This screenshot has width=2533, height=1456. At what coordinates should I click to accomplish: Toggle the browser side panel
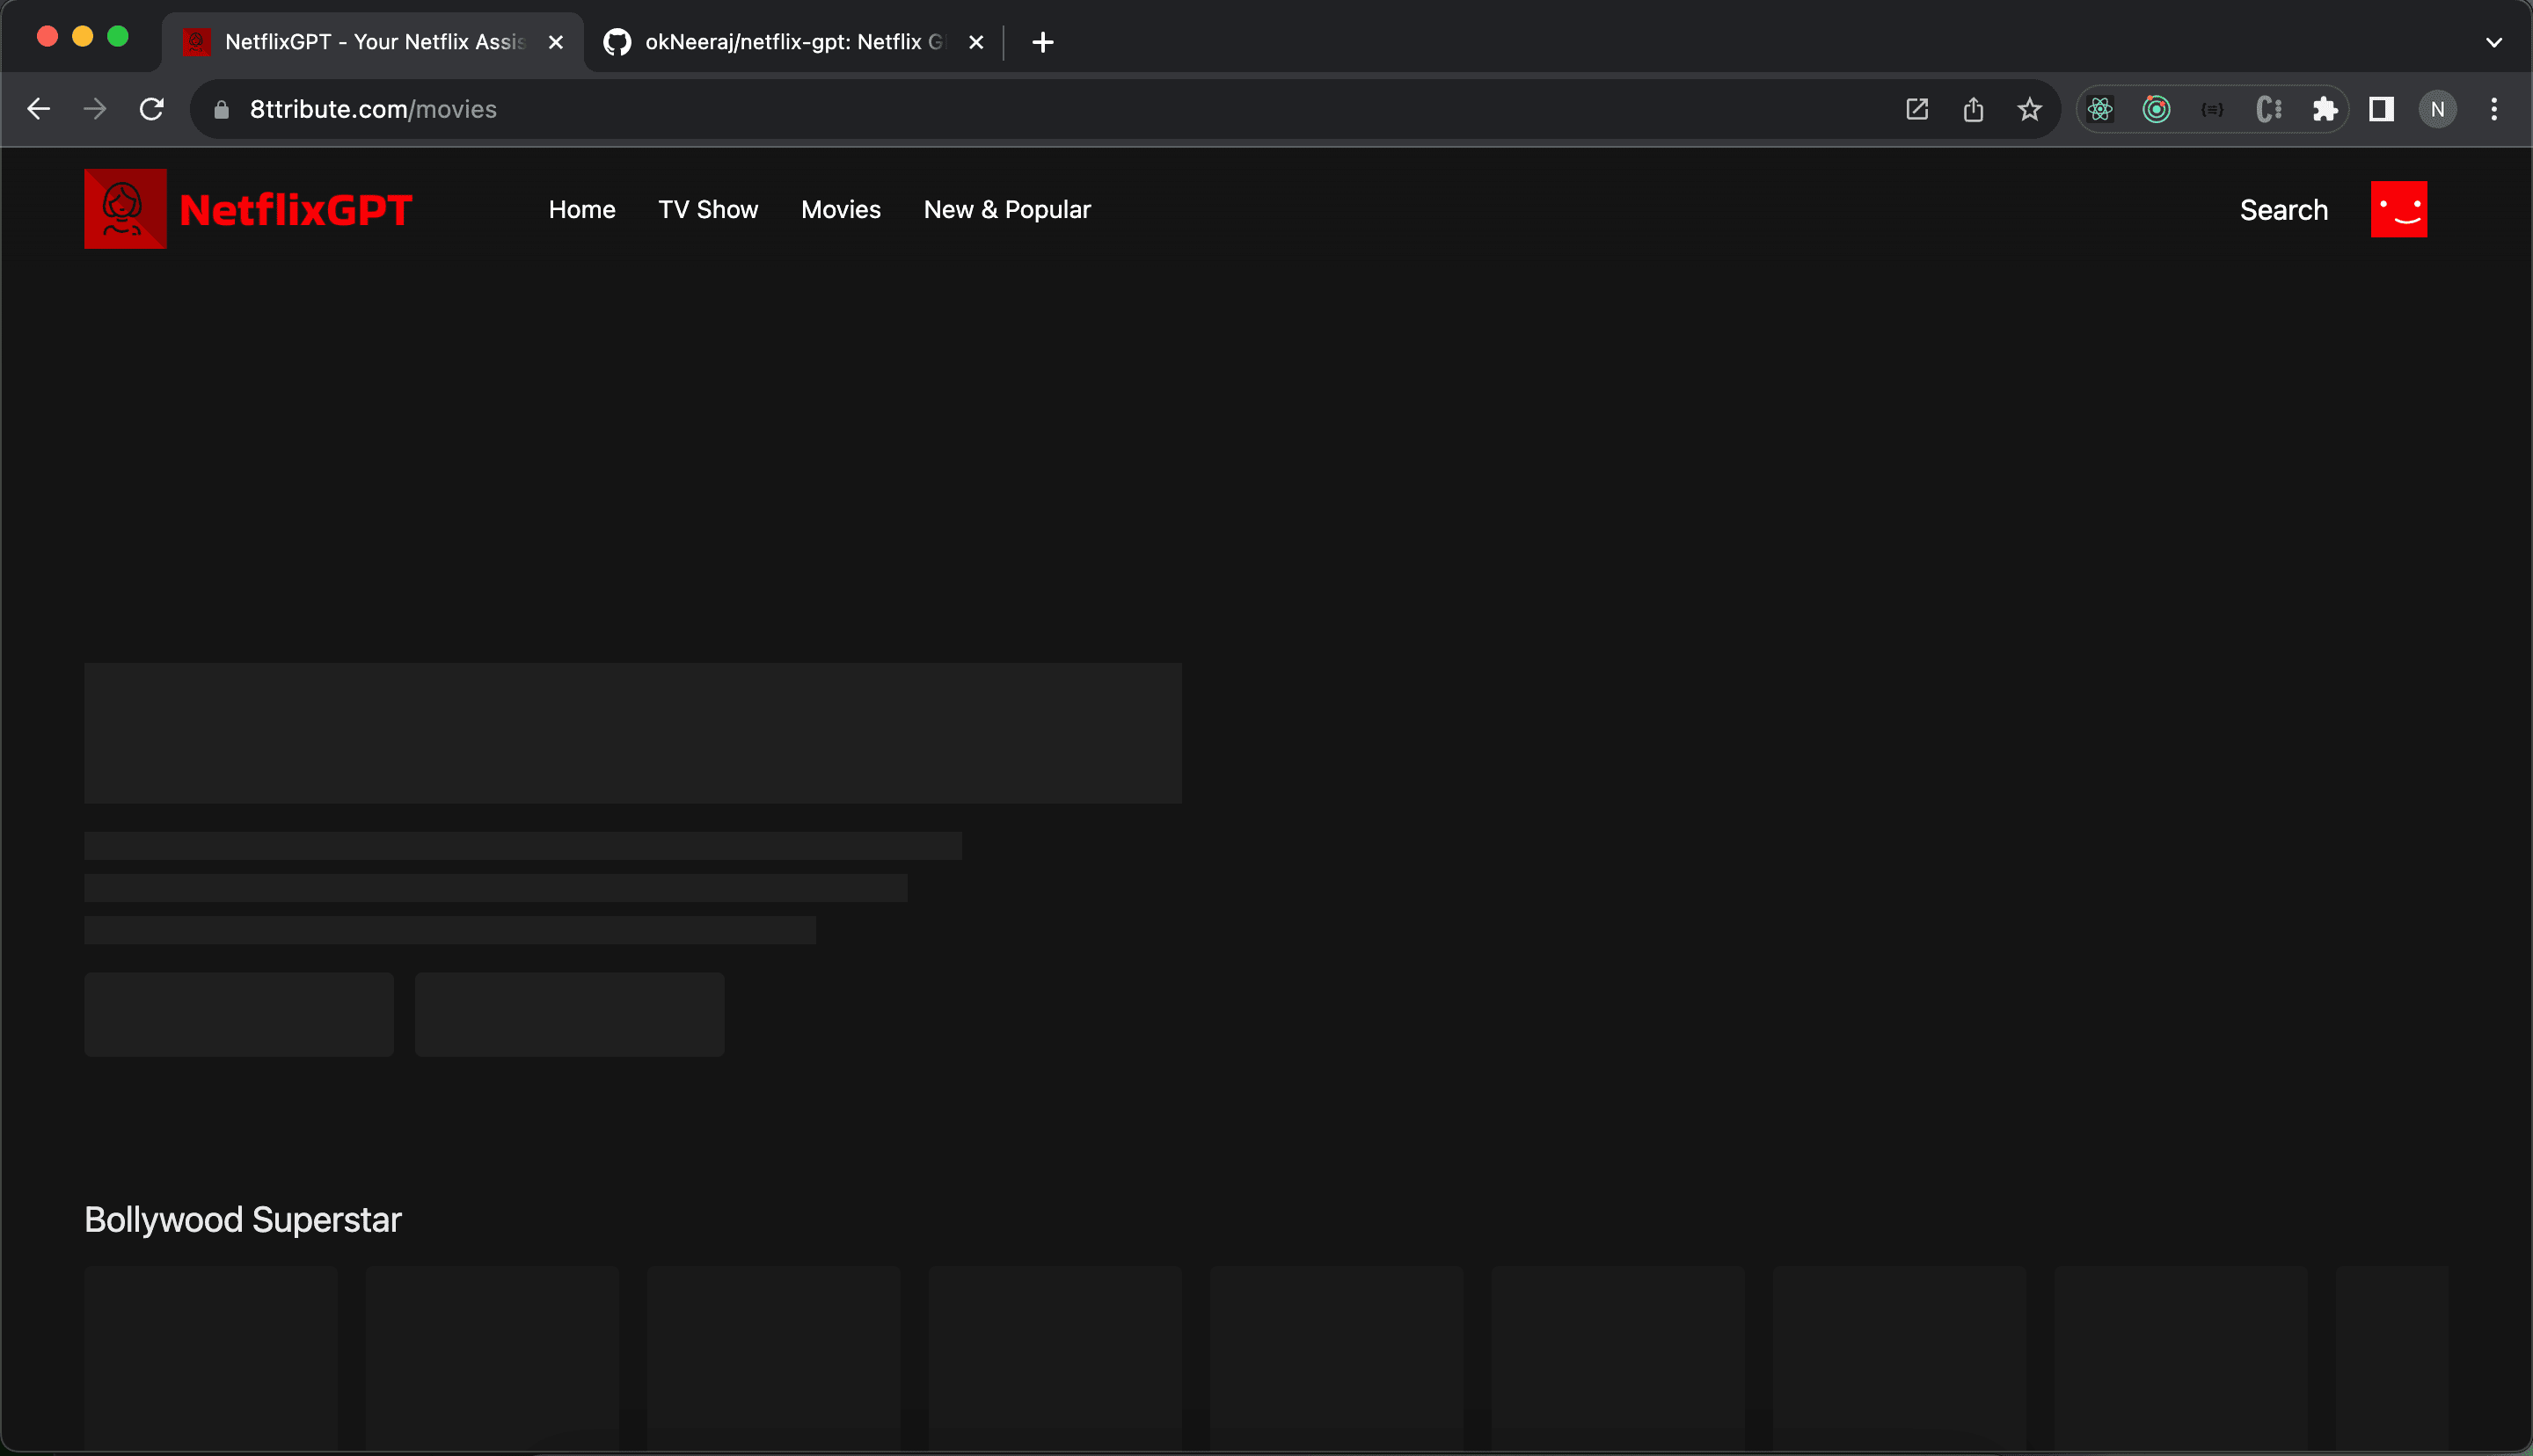tap(2381, 109)
